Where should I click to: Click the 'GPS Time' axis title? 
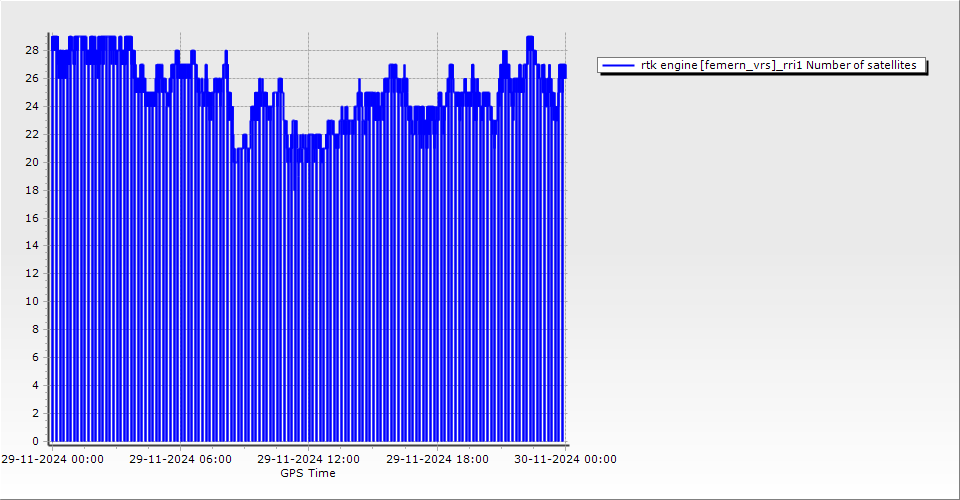coord(308,473)
